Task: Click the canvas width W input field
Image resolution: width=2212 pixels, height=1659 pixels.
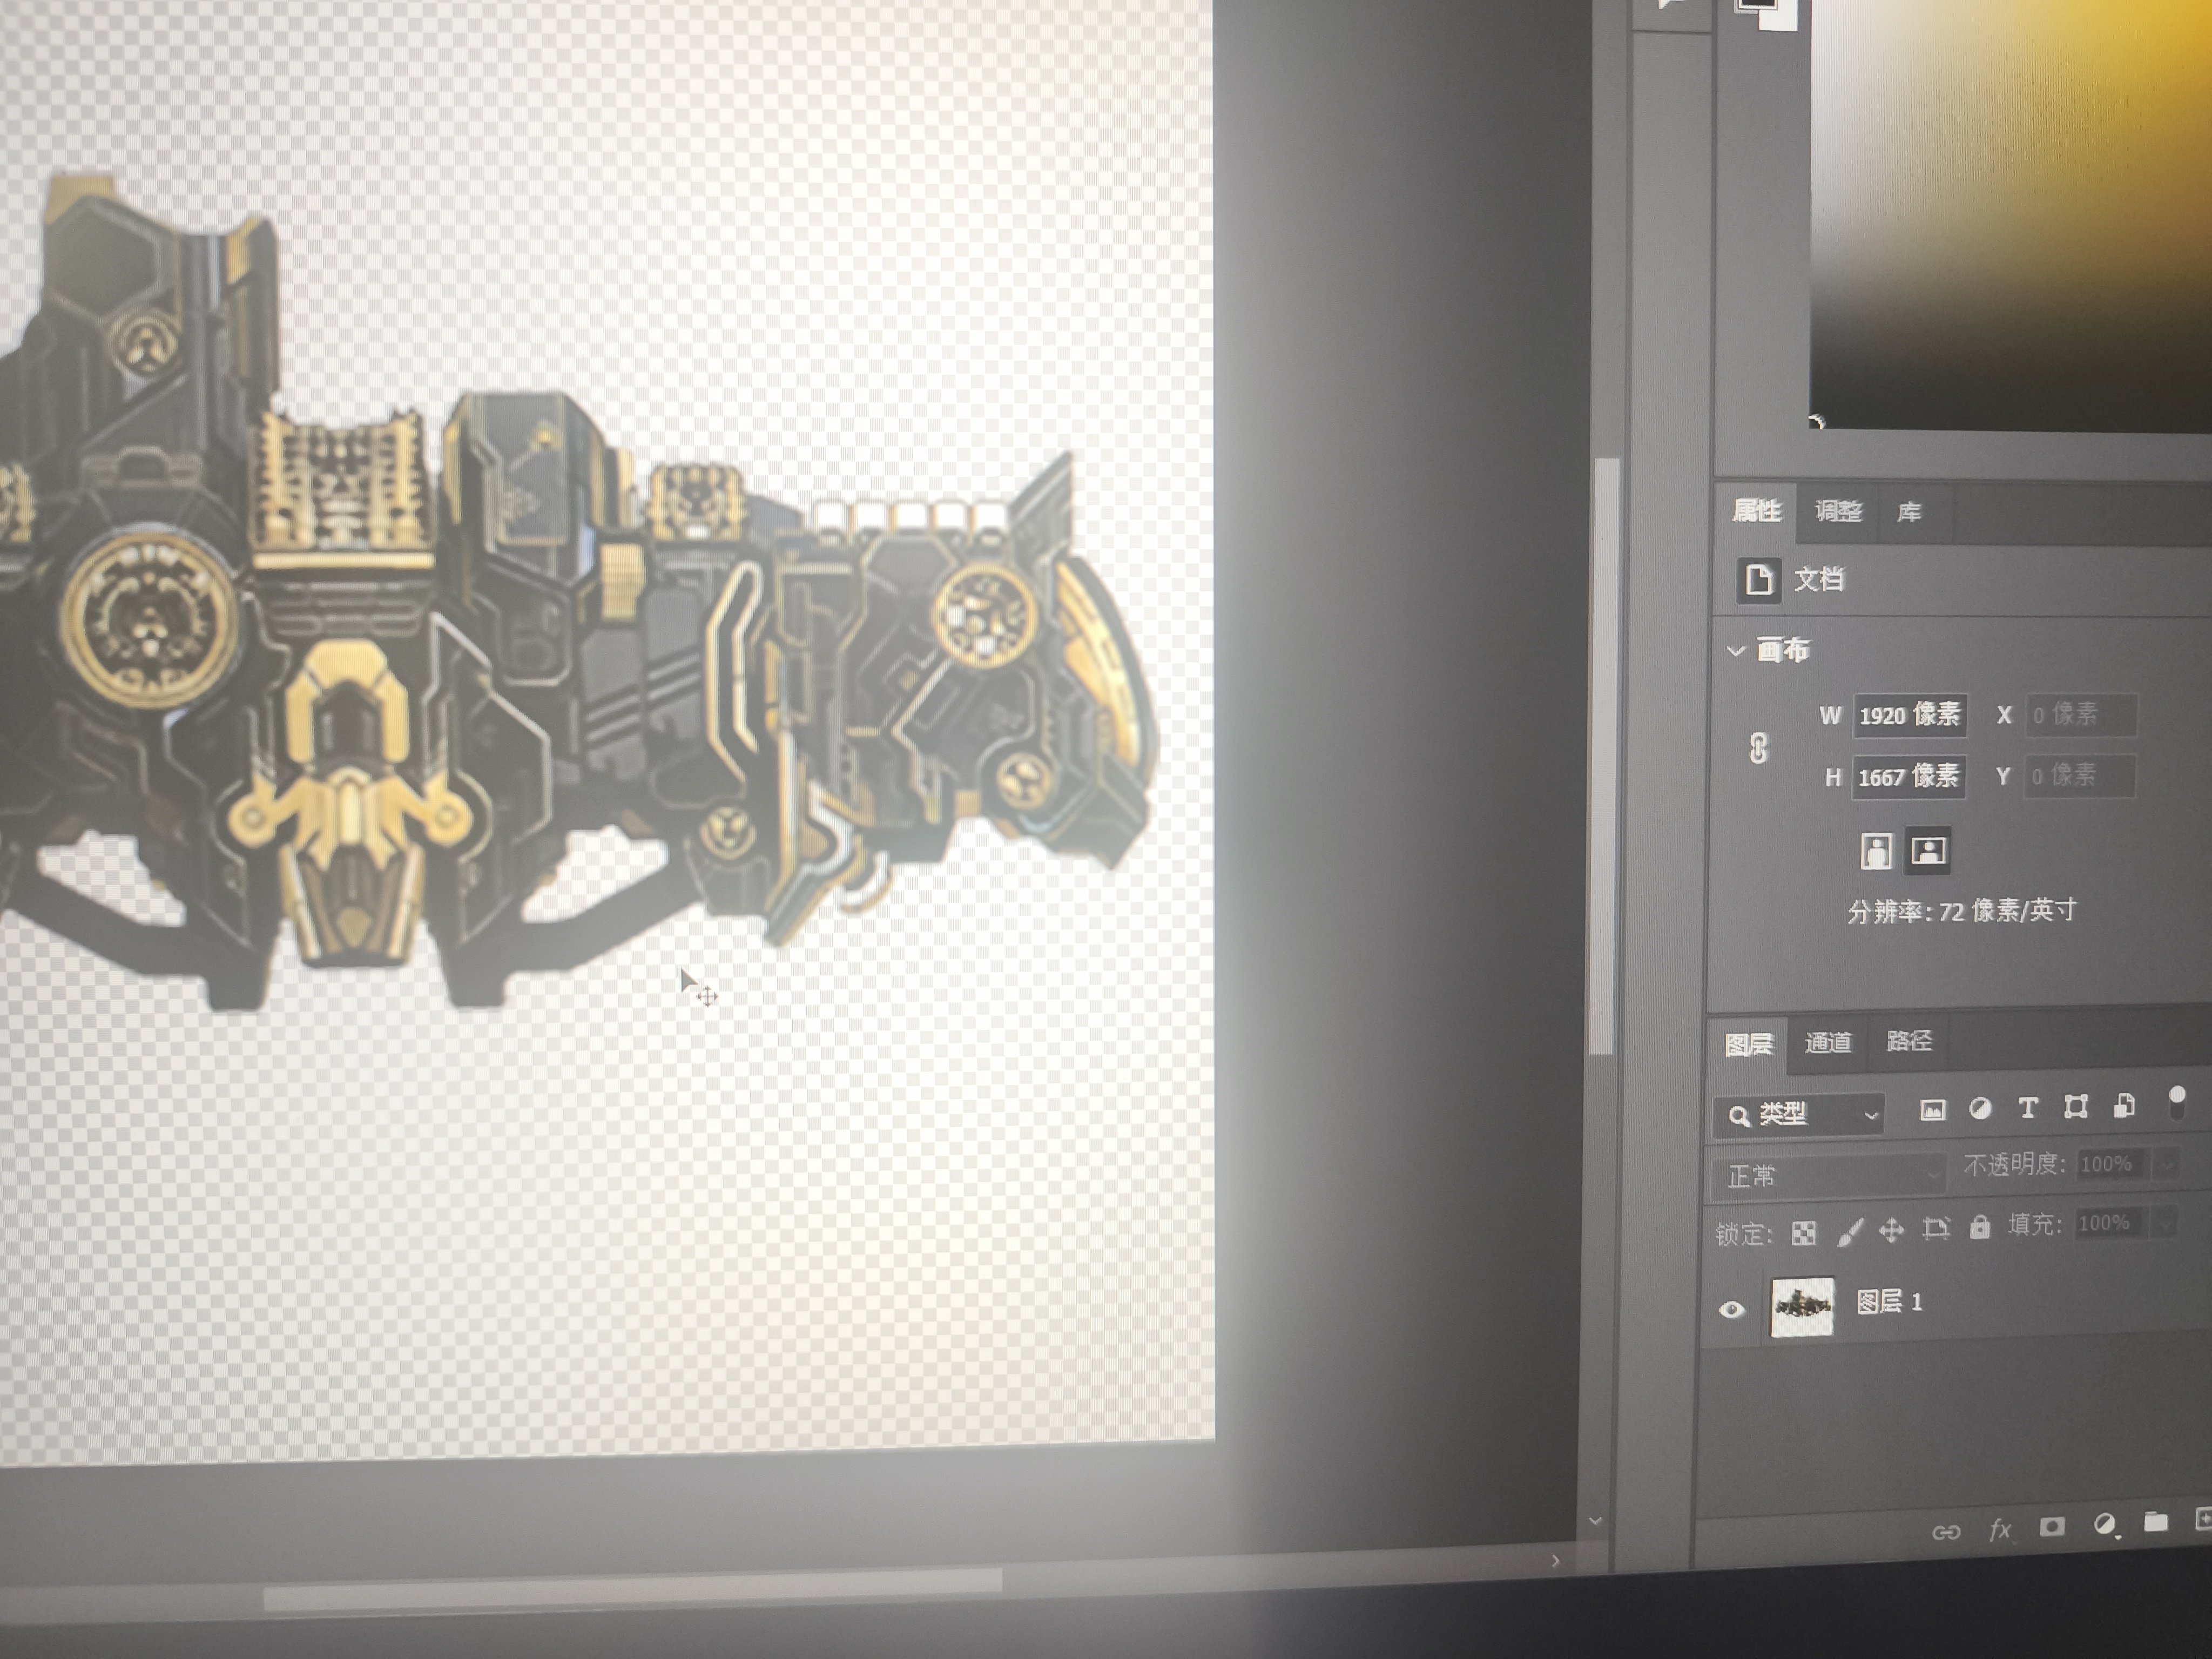Action: [x=1909, y=716]
